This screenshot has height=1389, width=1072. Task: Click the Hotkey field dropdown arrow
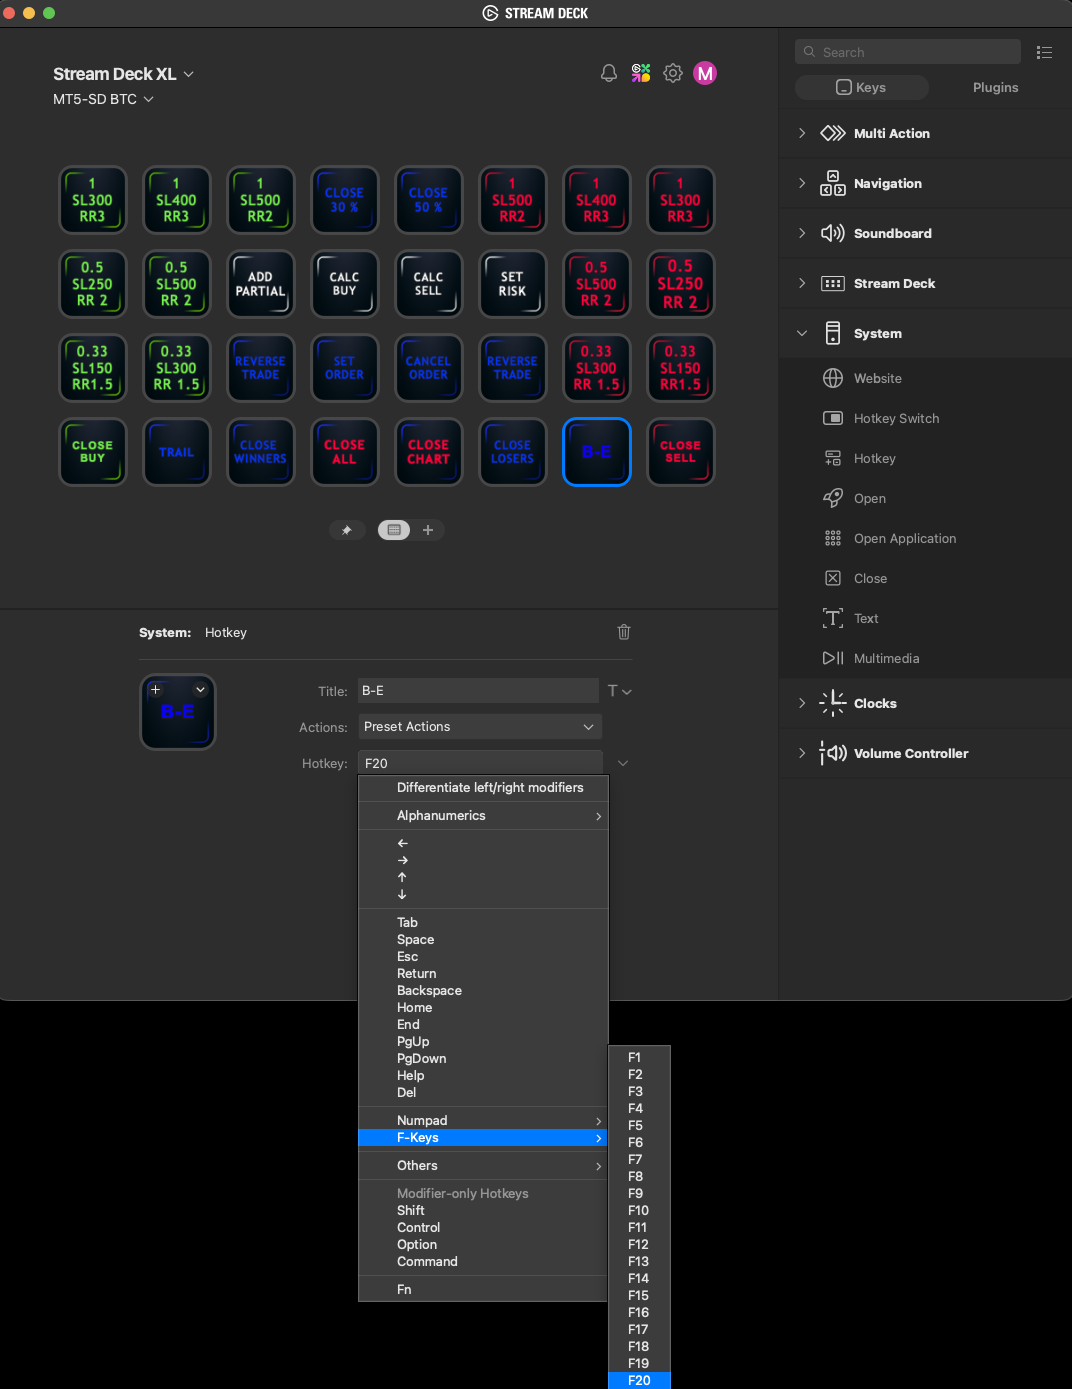(x=623, y=763)
